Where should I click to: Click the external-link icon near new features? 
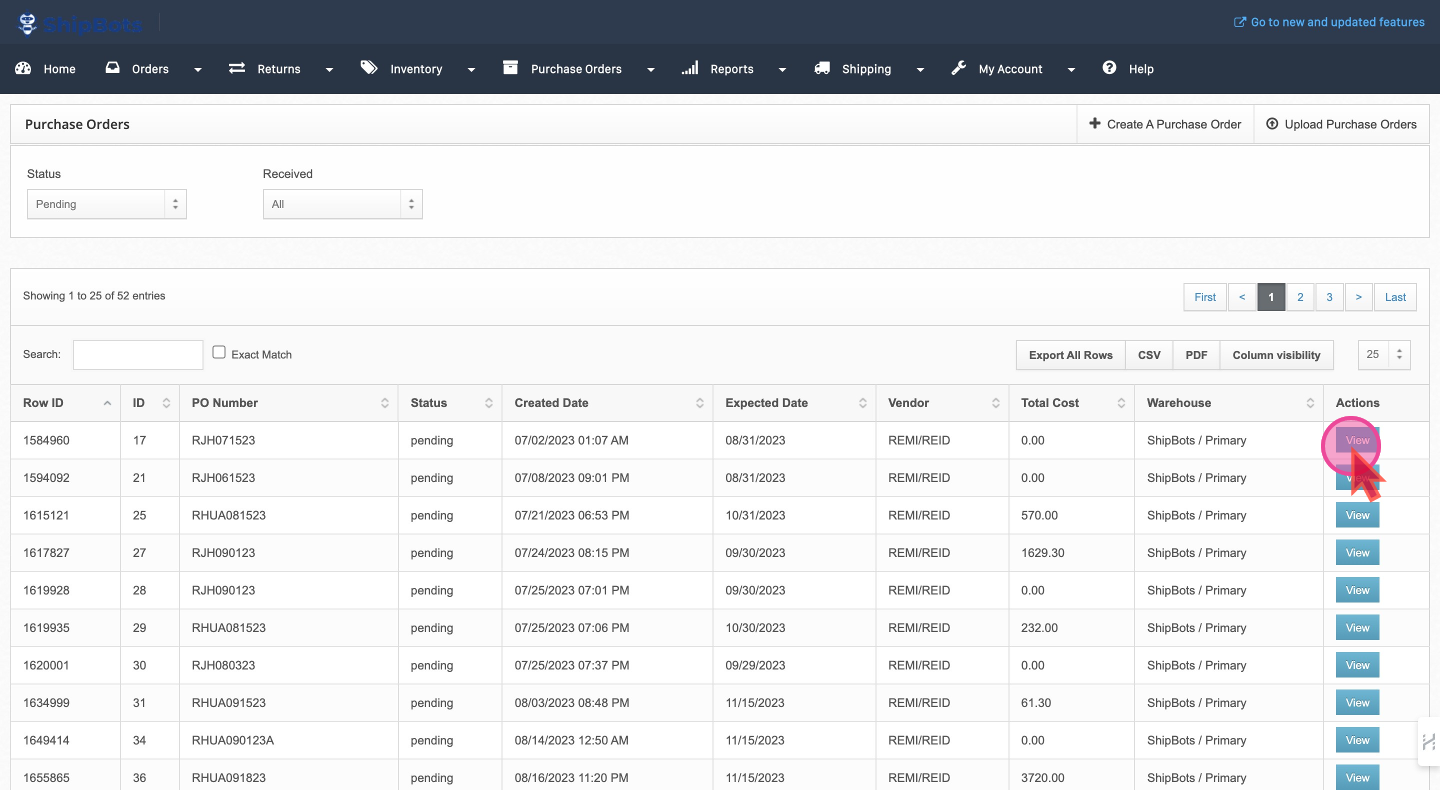[x=1240, y=22]
